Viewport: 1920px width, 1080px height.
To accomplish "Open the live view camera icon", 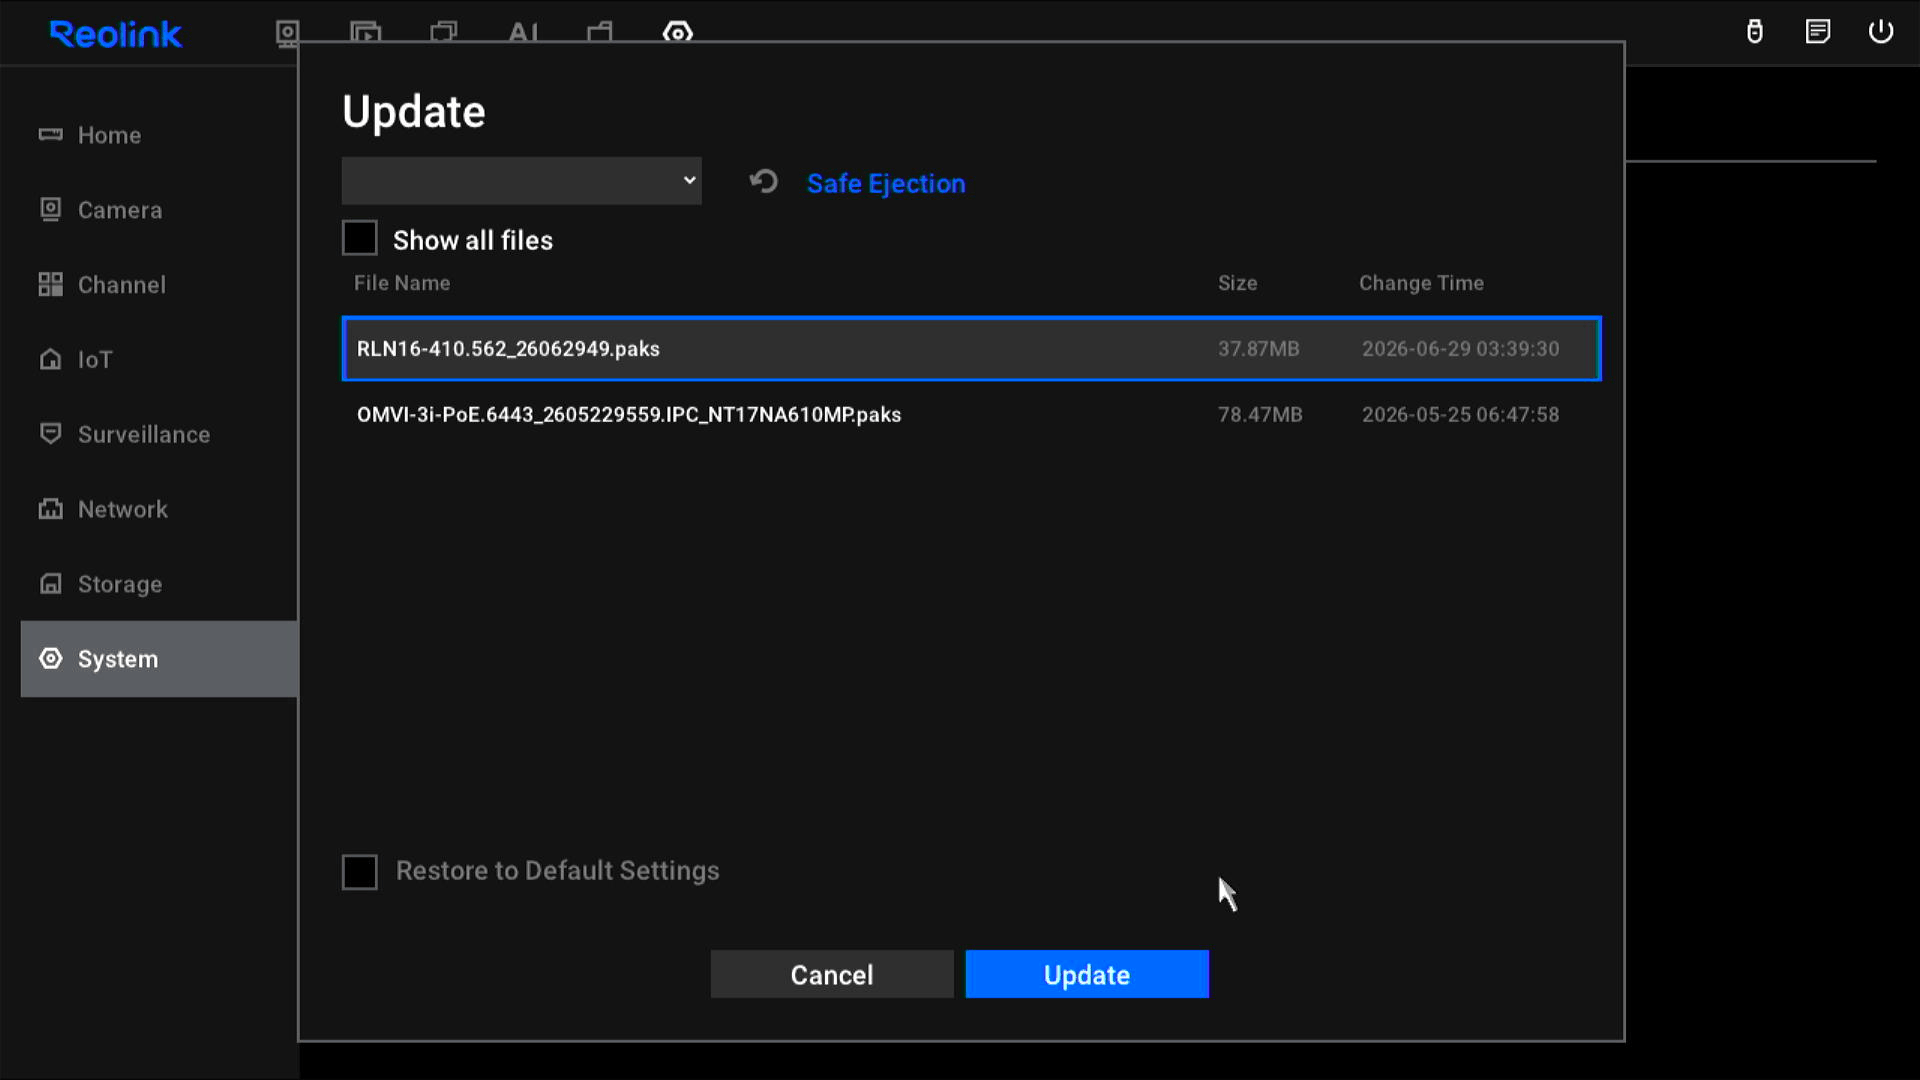I will point(288,33).
